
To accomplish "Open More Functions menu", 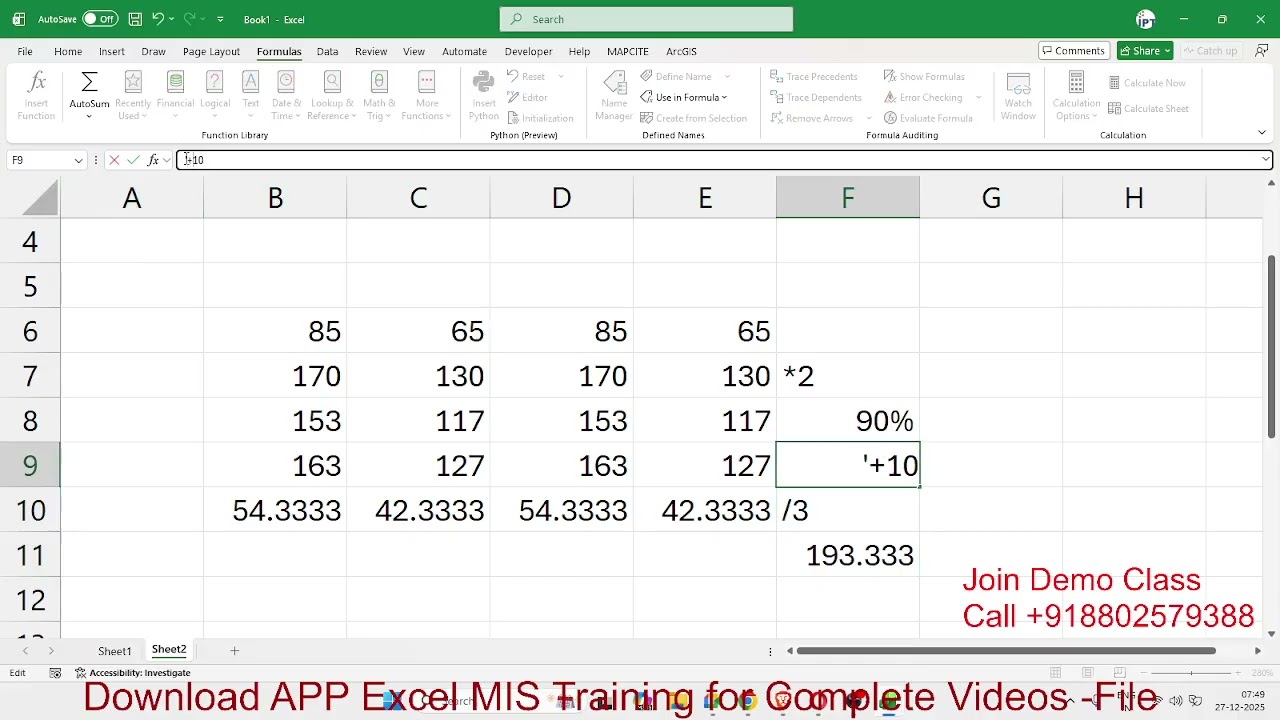I will [x=427, y=96].
